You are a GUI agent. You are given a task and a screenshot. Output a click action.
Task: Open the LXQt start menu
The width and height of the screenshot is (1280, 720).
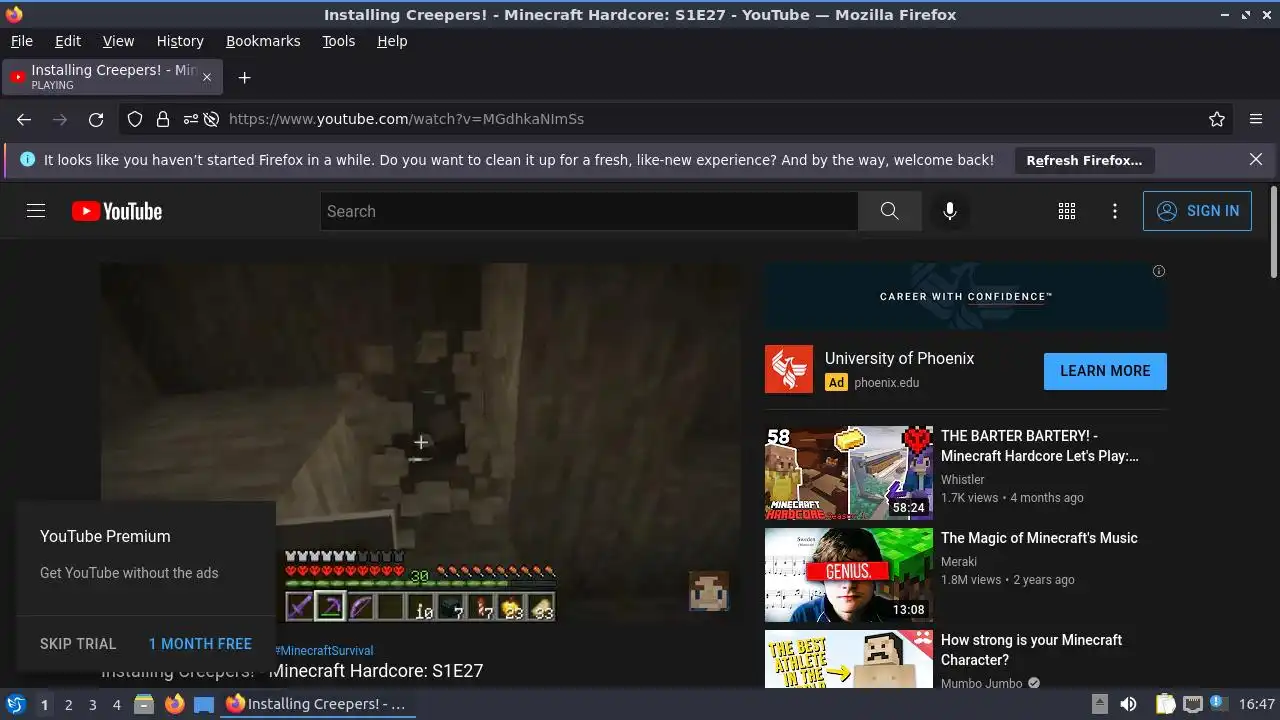[x=16, y=704]
